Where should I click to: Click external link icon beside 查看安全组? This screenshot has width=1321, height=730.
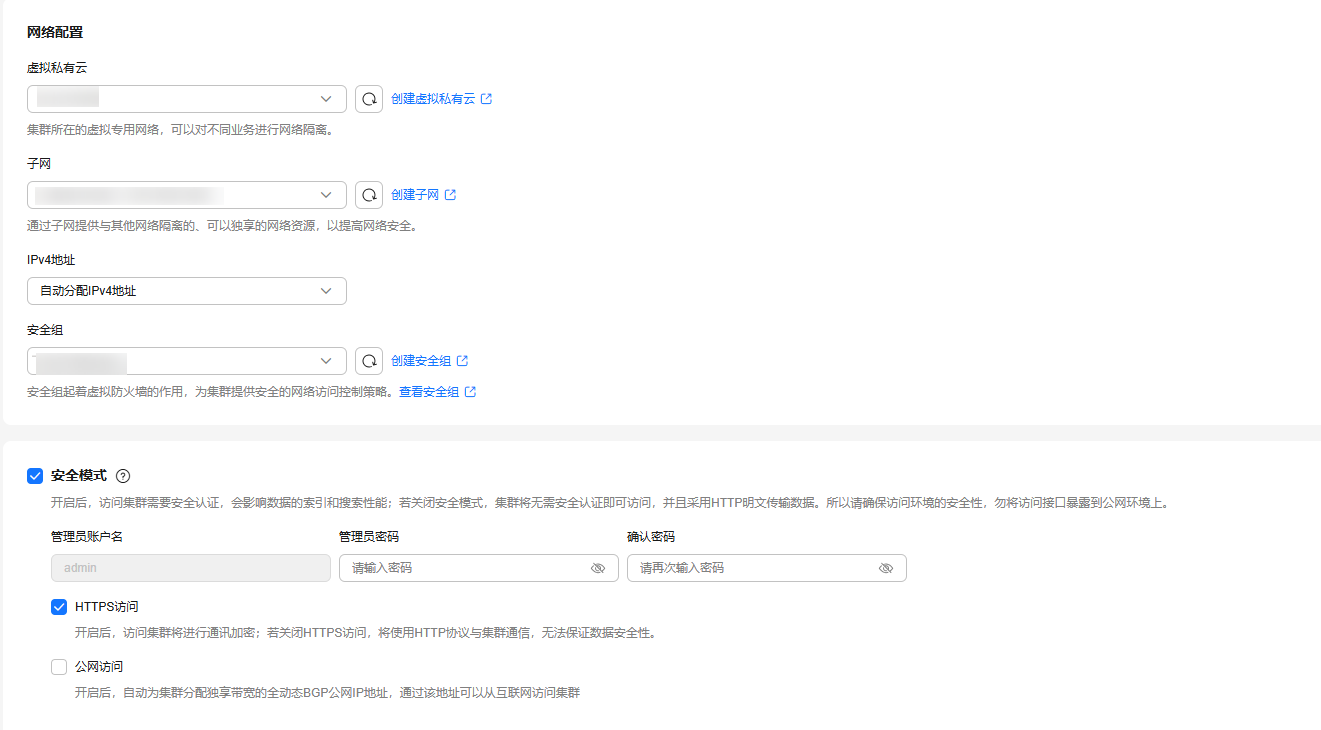click(471, 392)
